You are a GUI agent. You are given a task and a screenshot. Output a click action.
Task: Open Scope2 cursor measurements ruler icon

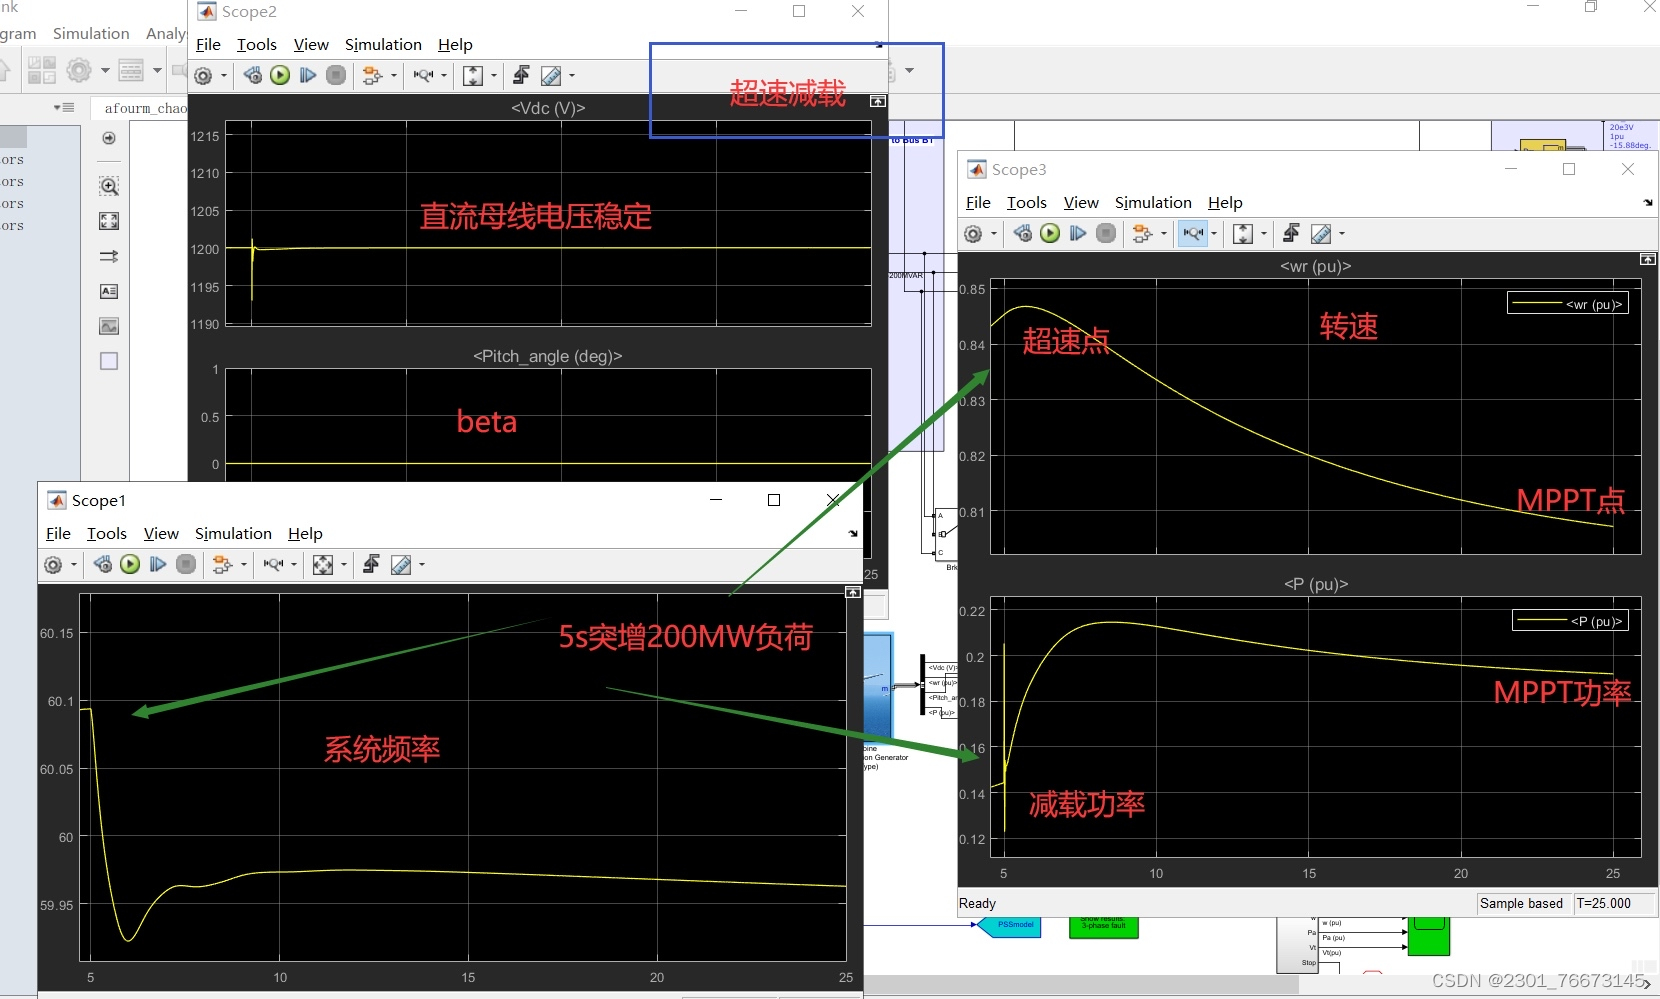(x=551, y=76)
